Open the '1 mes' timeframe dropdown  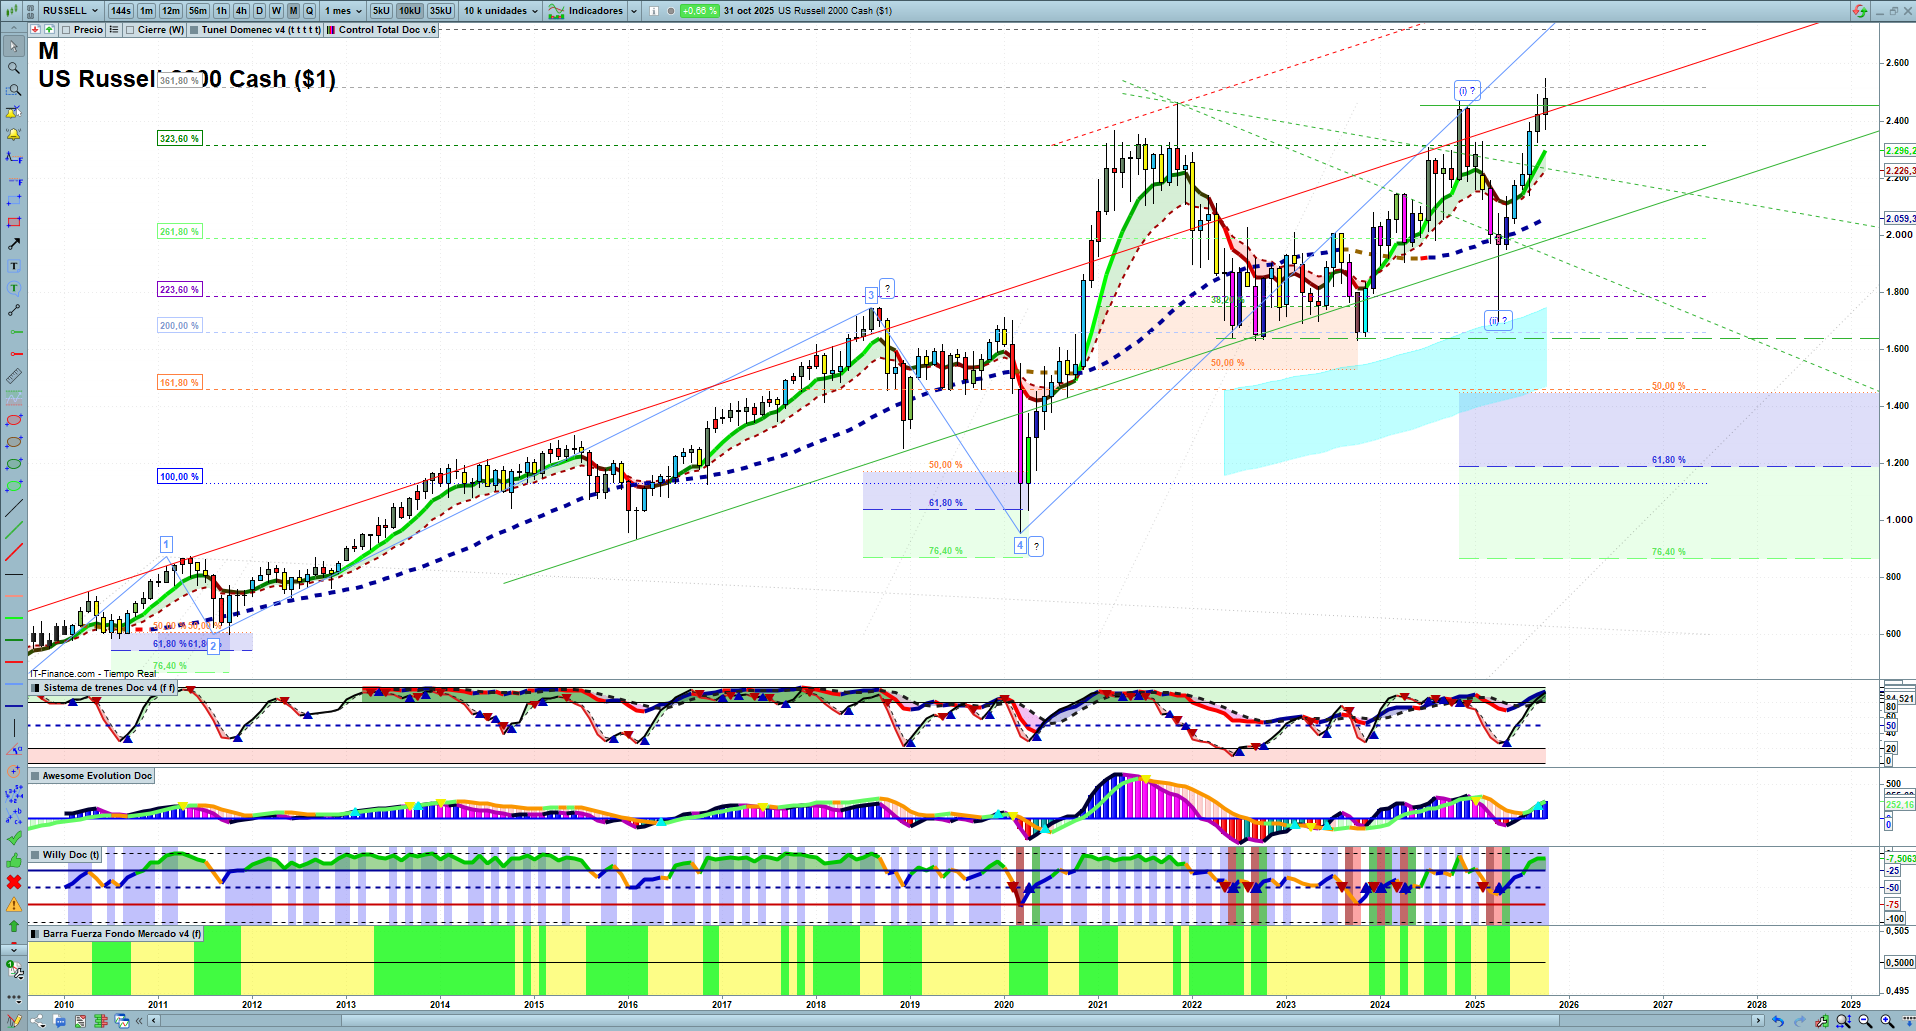pyautogui.click(x=343, y=11)
